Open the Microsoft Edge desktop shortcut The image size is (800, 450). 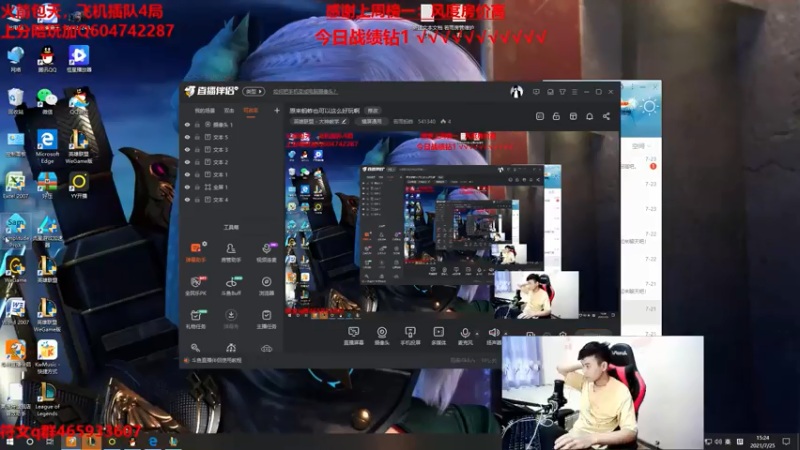[47, 146]
